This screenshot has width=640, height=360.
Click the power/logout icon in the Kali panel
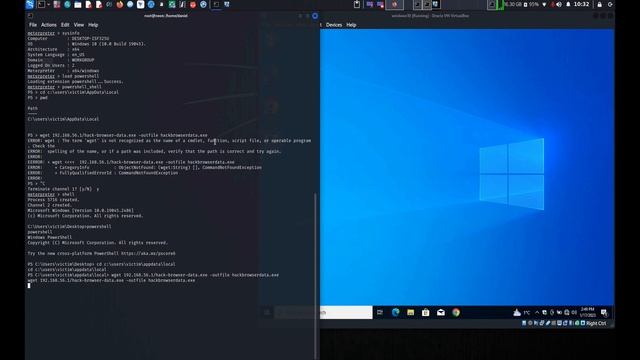point(610,4)
